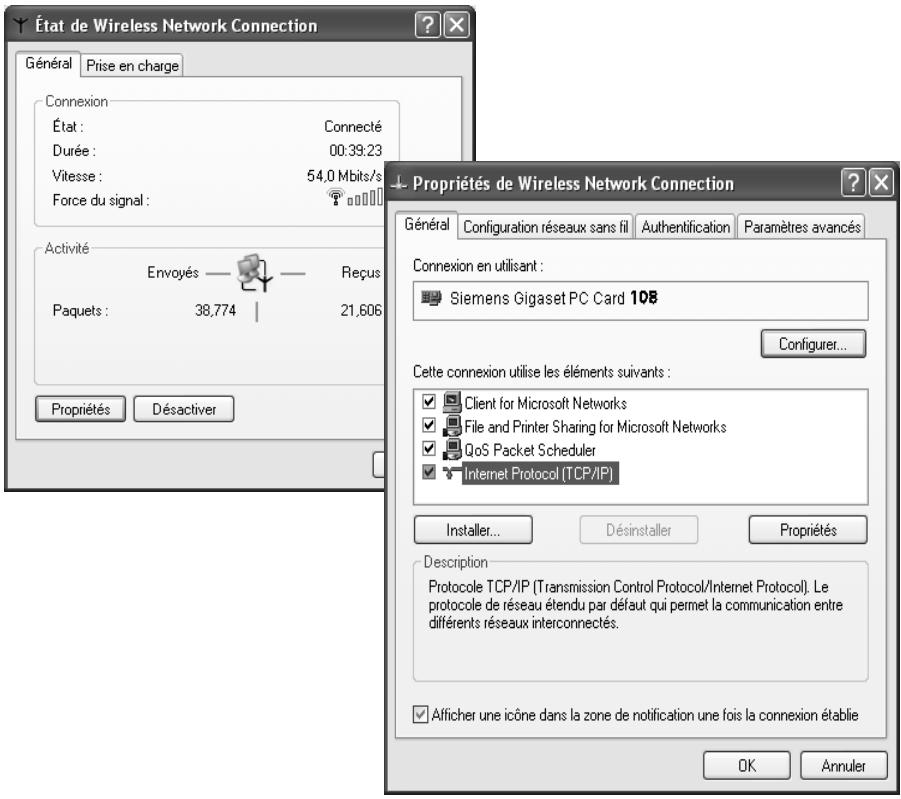The image size is (901, 799).
Task: Click the QoS Packet Scheduler icon
Action: point(452,450)
